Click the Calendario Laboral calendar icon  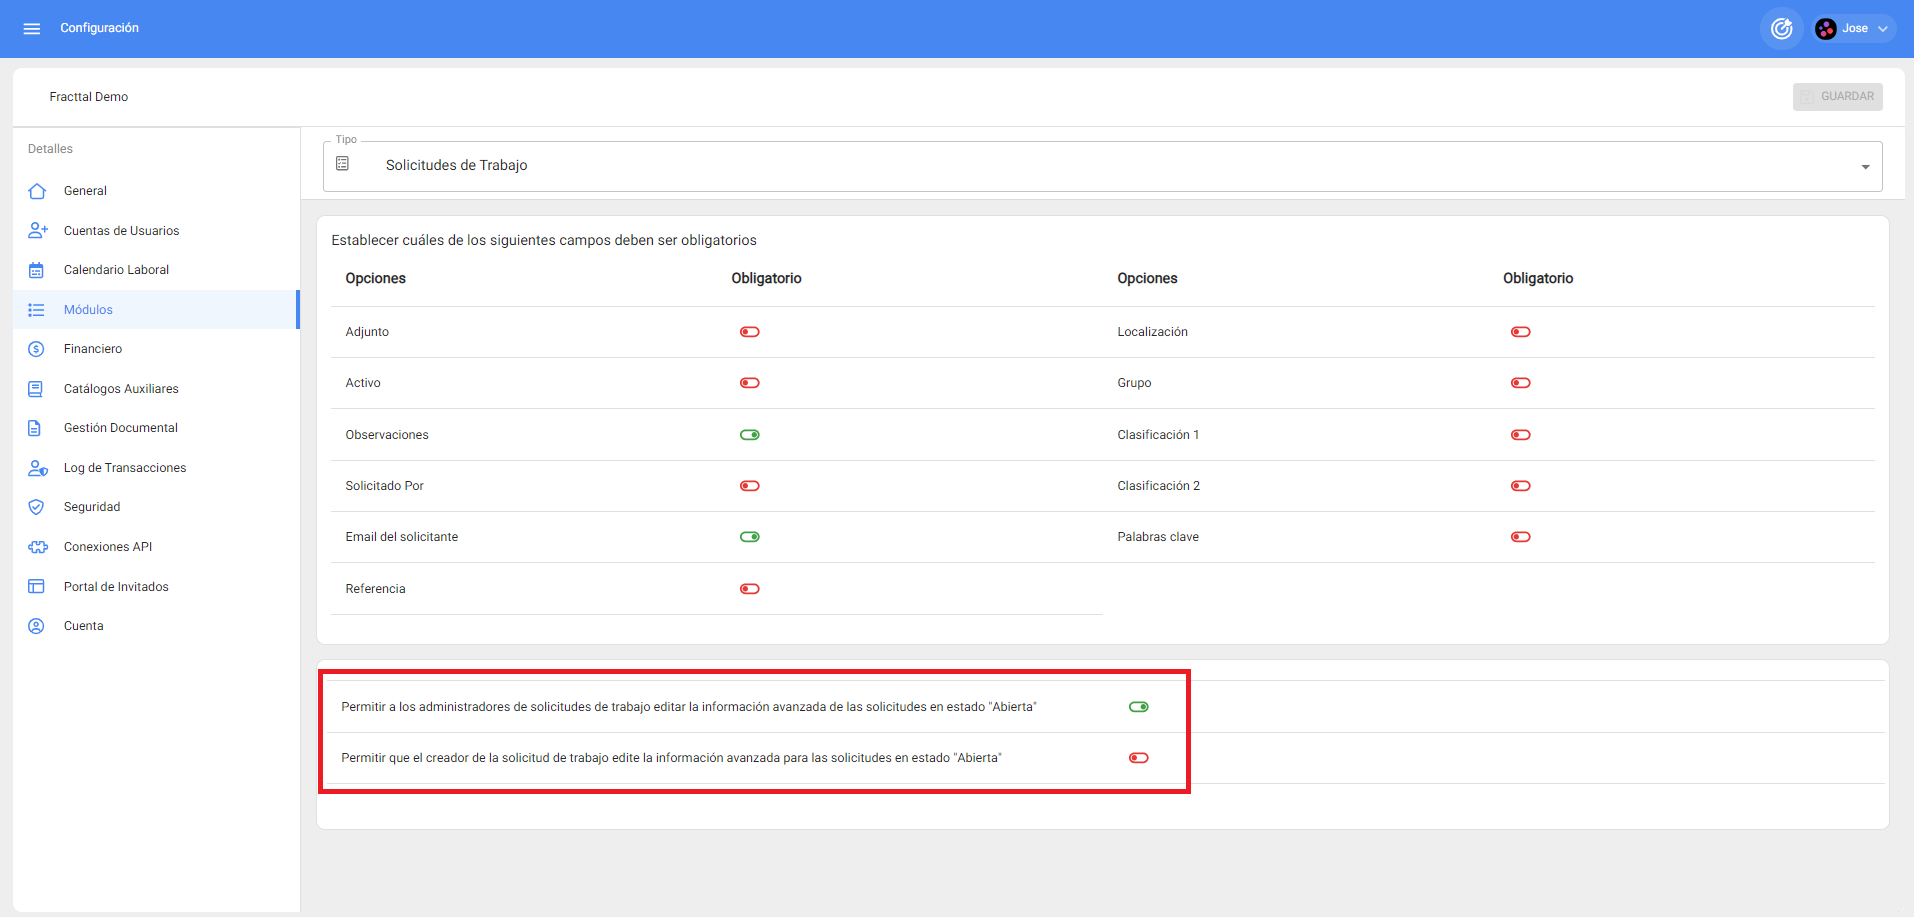[x=37, y=270]
